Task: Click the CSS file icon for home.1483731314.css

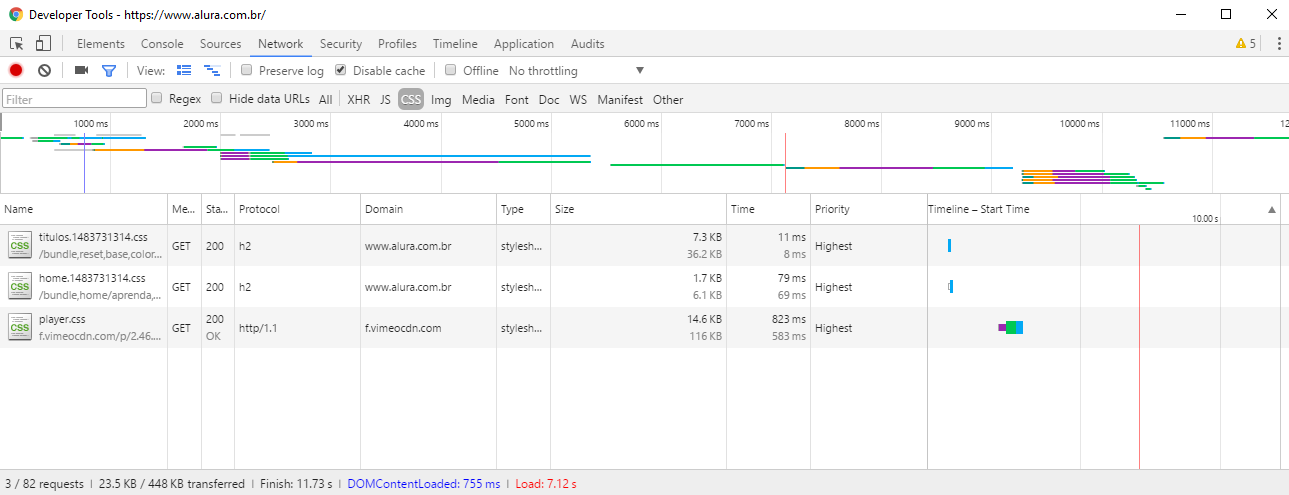Action: click(x=20, y=286)
